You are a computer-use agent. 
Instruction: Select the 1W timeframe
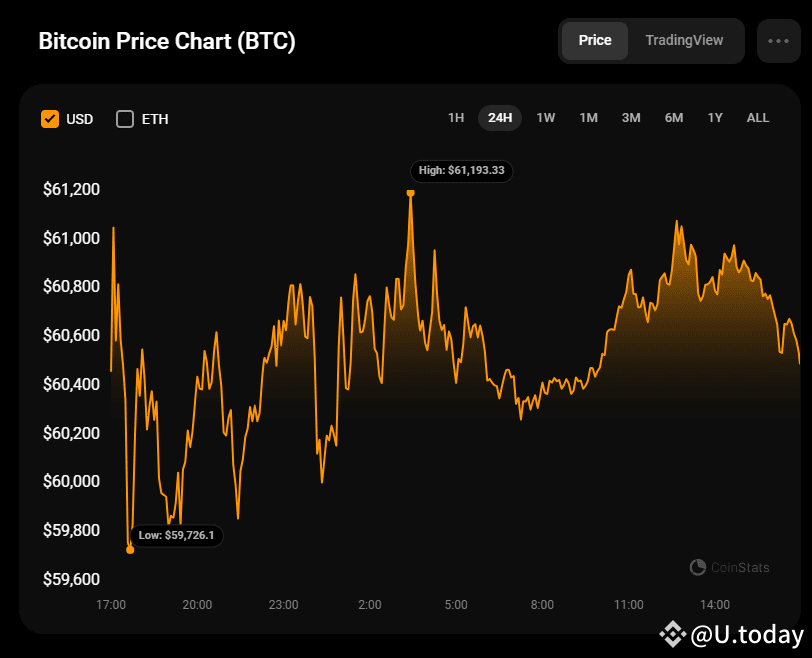point(546,117)
